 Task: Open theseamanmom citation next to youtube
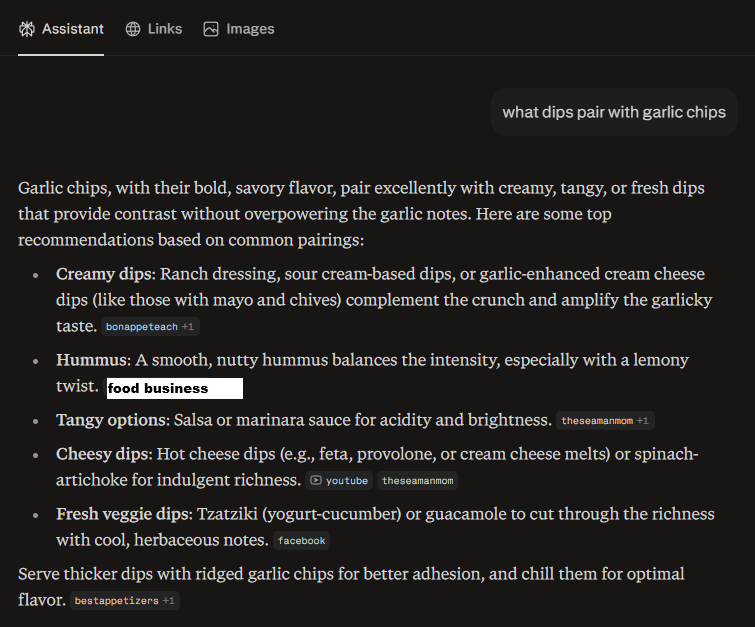point(417,481)
